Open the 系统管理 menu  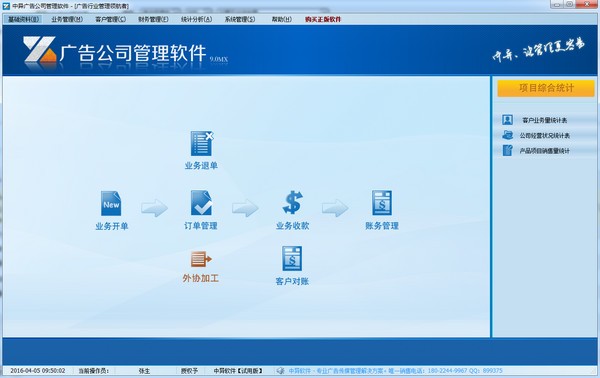(x=240, y=19)
